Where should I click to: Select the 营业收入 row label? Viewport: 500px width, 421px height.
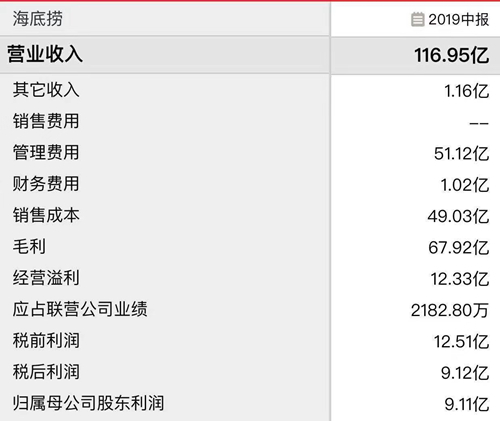click(x=45, y=54)
